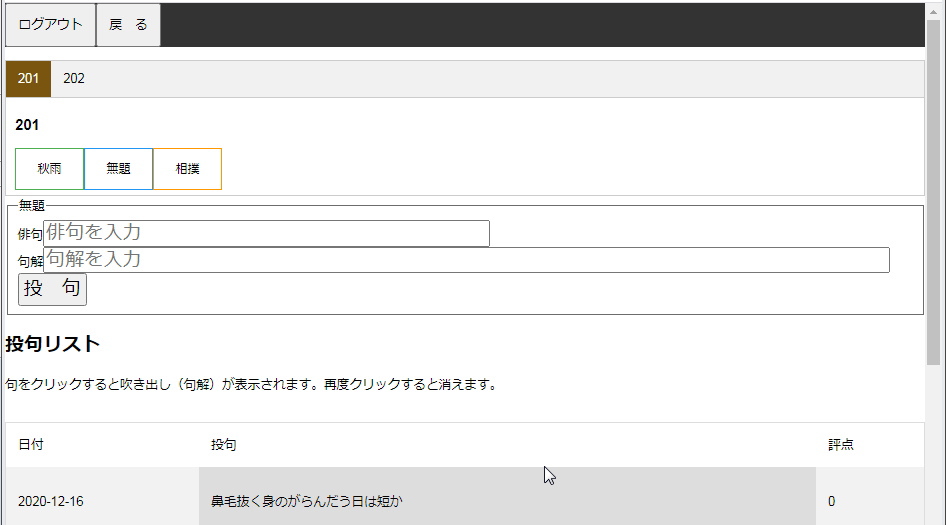The width and height of the screenshot is (946, 525).
Task: Click the 評点 column header
Action: tap(840, 445)
